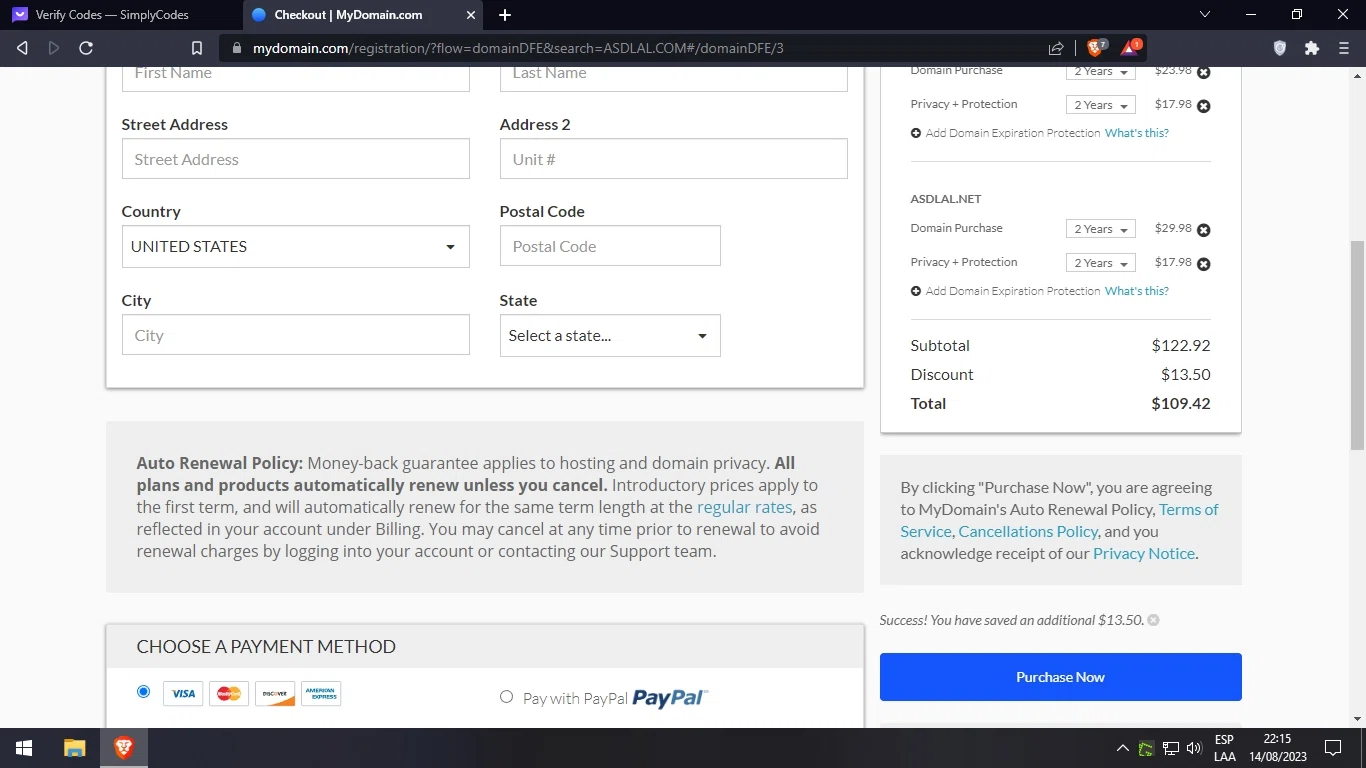Switch to Verify Codes — SimplyCodes tab
Image resolution: width=1366 pixels, height=768 pixels.
[x=112, y=15]
